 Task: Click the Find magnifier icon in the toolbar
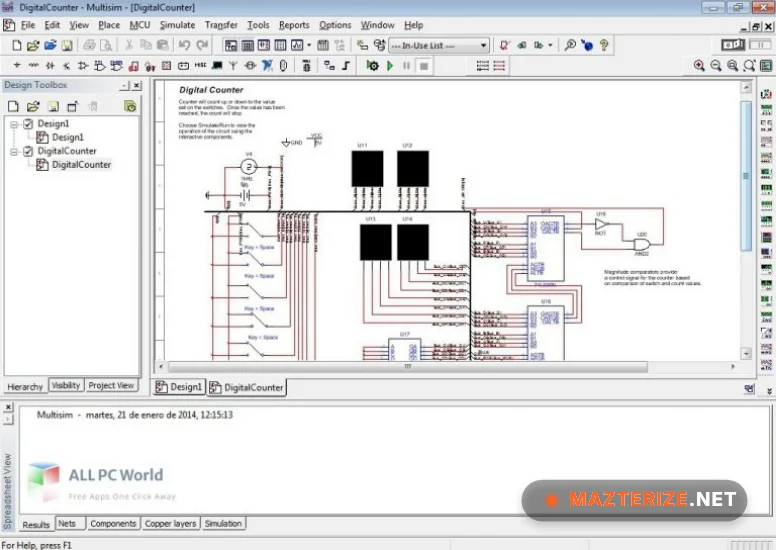[x=570, y=46]
